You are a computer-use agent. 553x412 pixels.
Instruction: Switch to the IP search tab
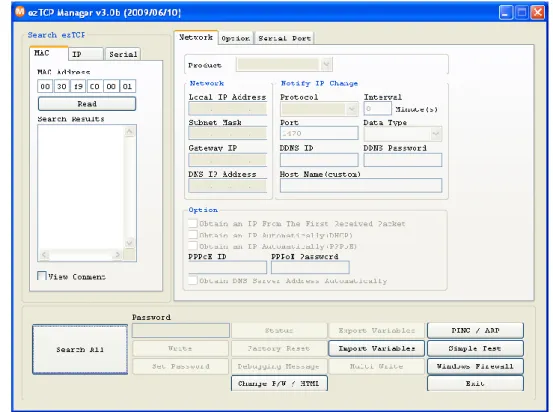pos(86,54)
